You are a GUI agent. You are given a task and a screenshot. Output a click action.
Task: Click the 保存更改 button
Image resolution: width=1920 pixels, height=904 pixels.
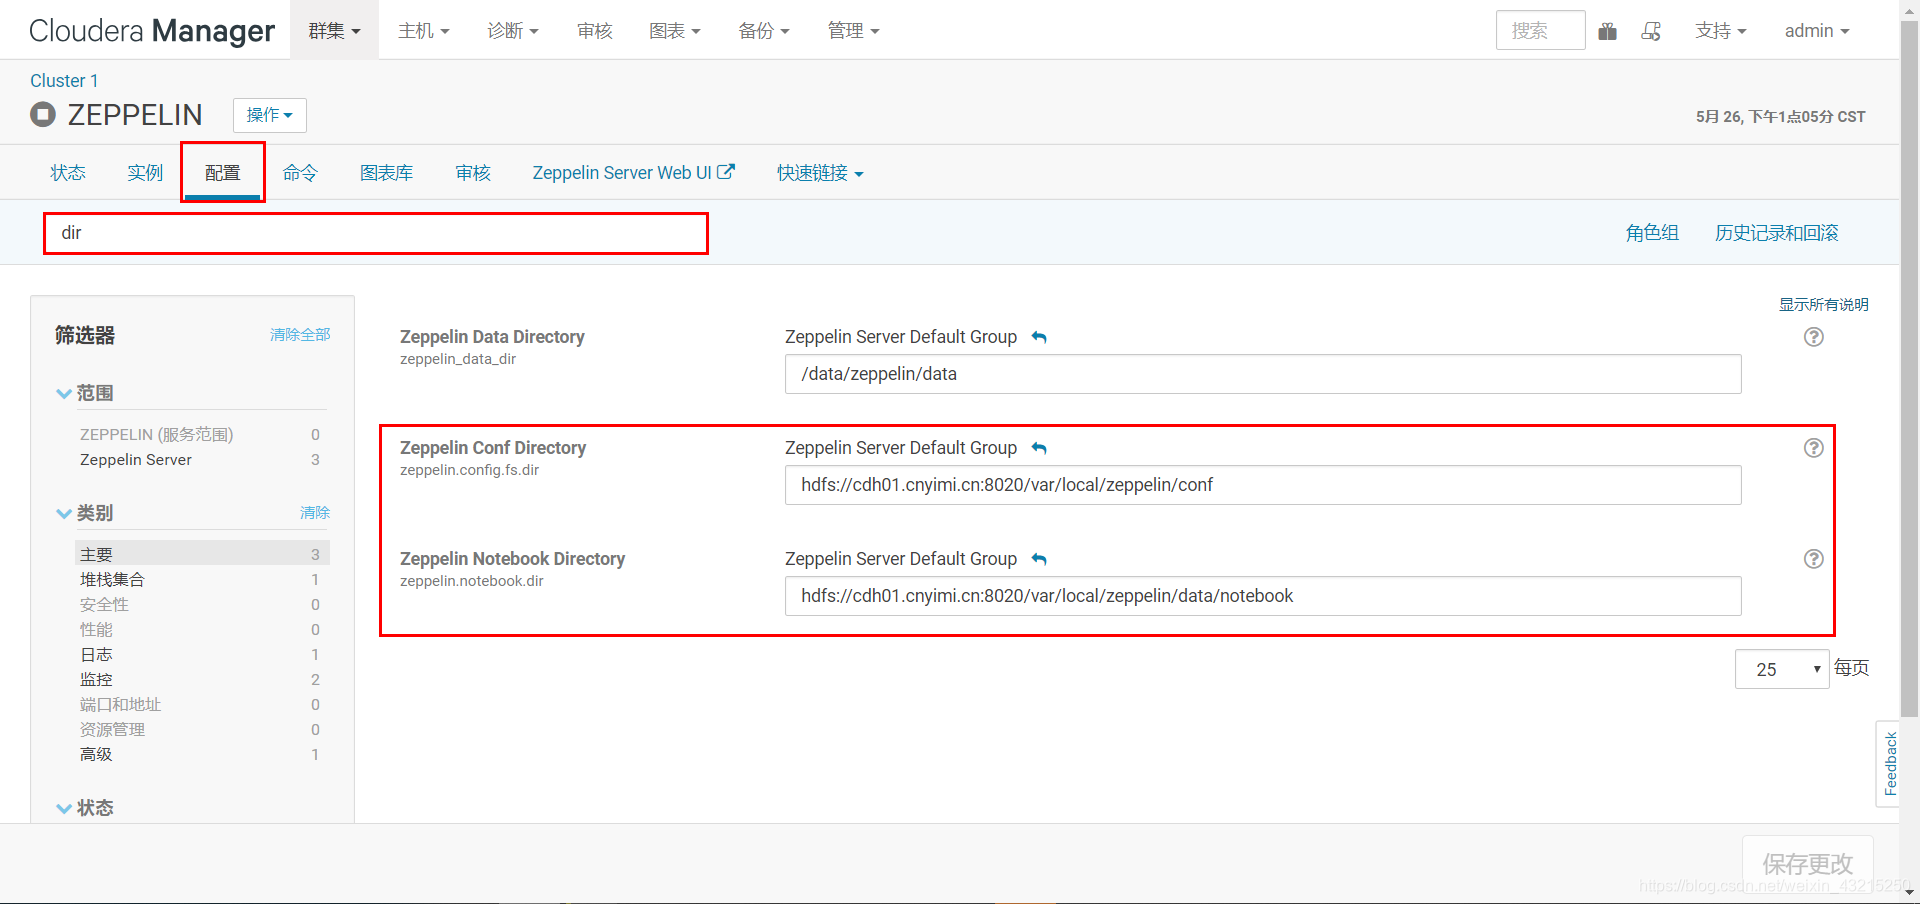(1808, 864)
